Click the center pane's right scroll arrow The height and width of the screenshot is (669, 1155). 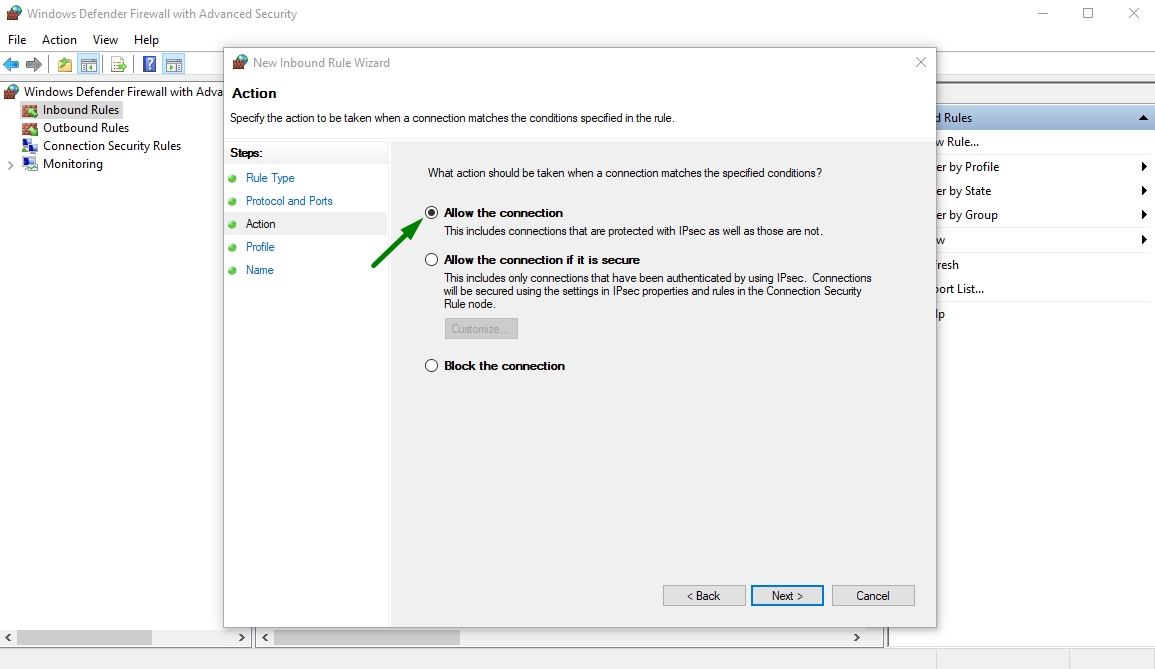(857, 637)
